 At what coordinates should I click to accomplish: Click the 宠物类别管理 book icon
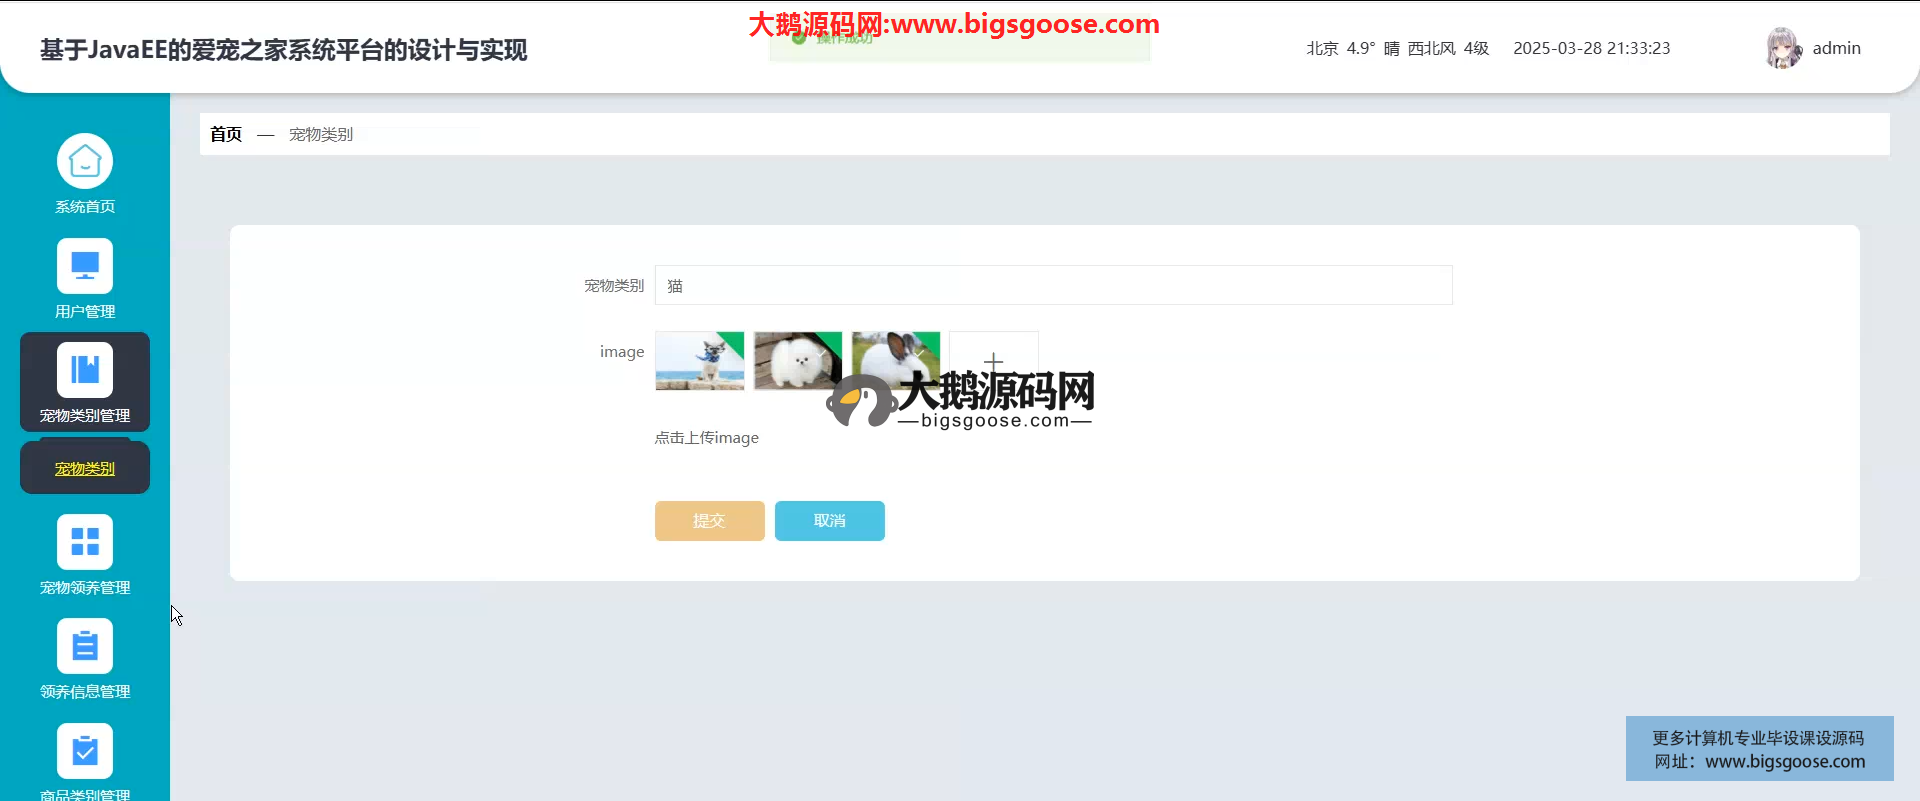(85, 370)
